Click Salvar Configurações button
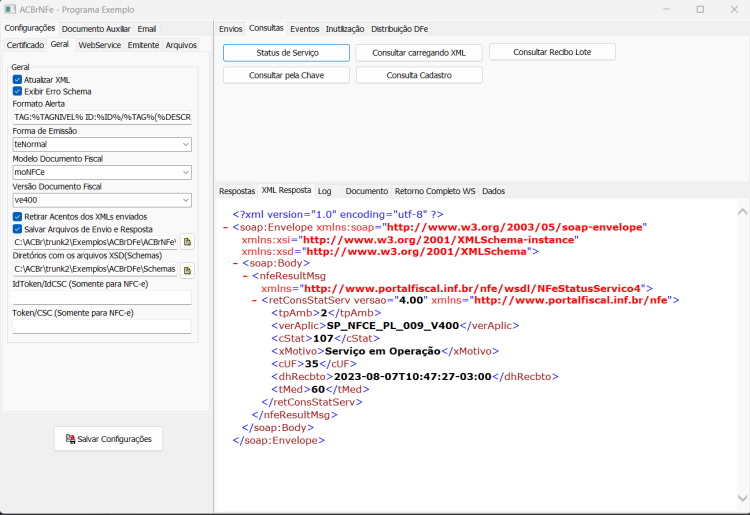Viewport: 750px width, 515px height. [109, 438]
